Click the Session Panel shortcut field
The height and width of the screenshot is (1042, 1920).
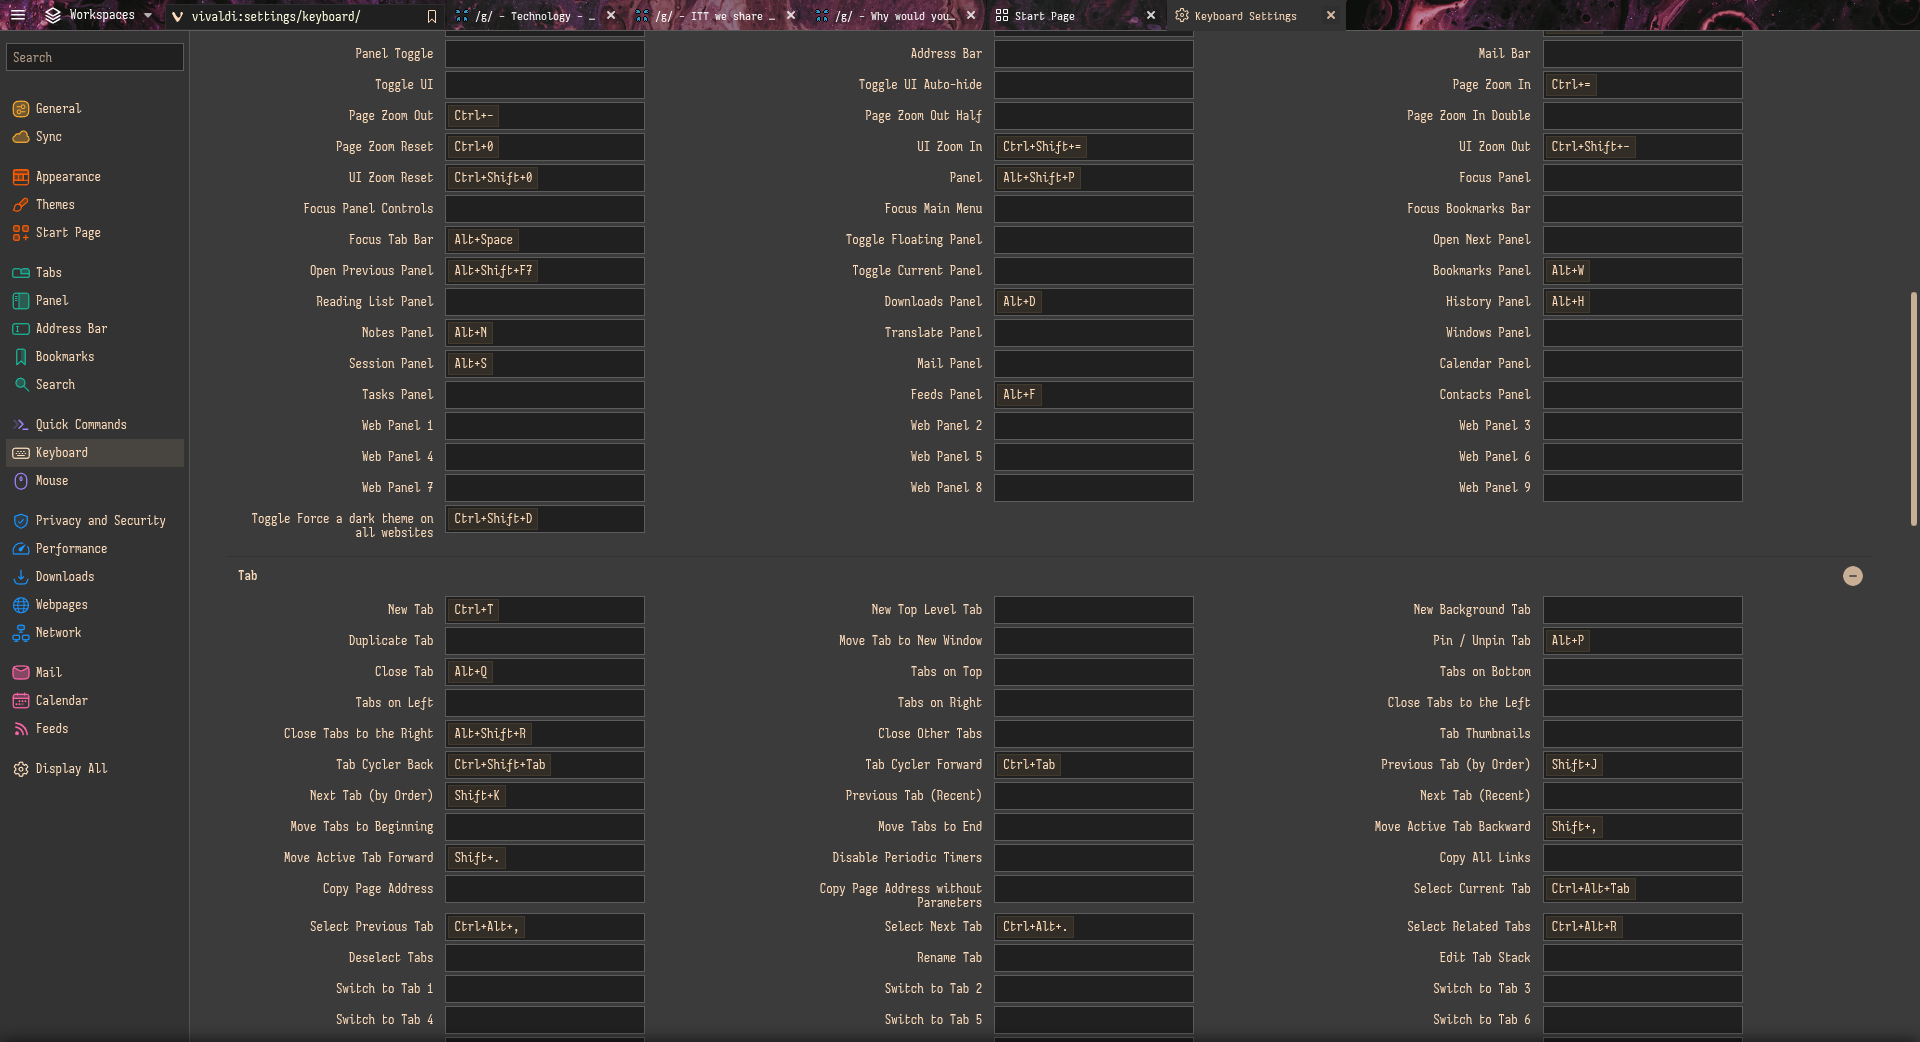[x=545, y=364]
